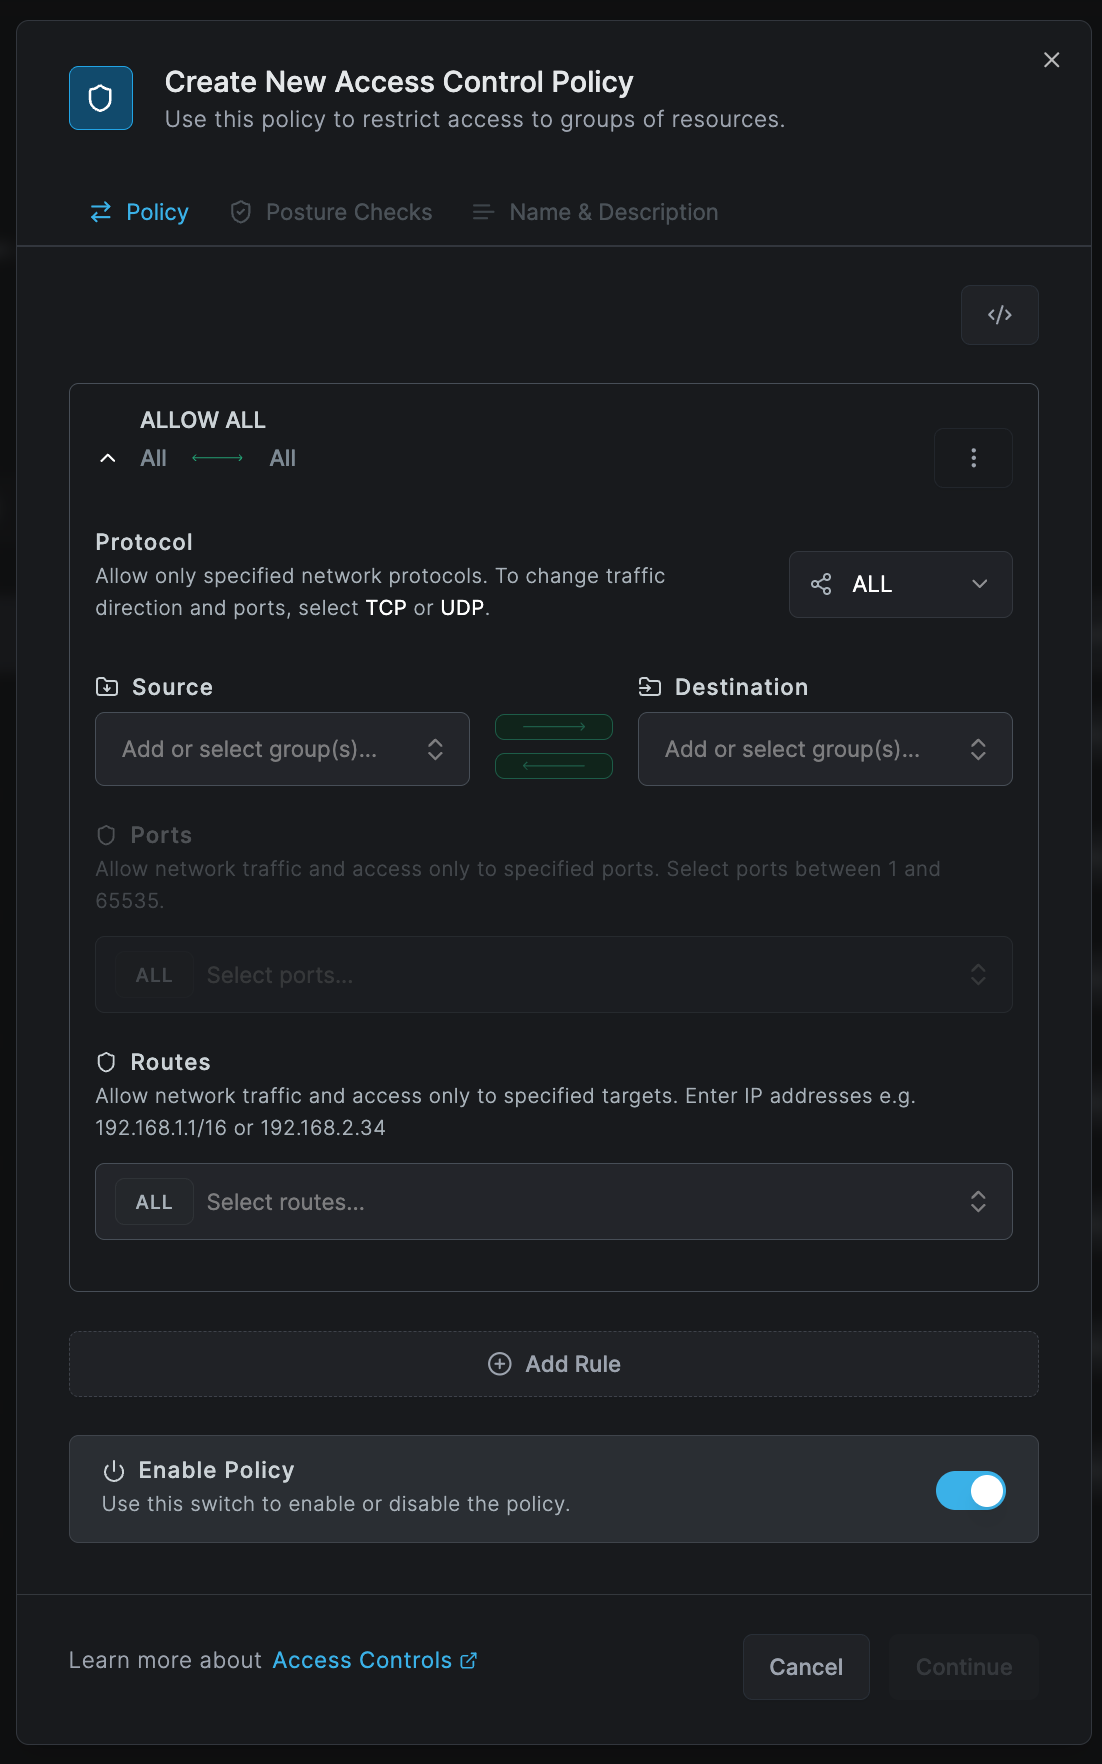
Task: Click the Source folder icon
Action: [107, 687]
